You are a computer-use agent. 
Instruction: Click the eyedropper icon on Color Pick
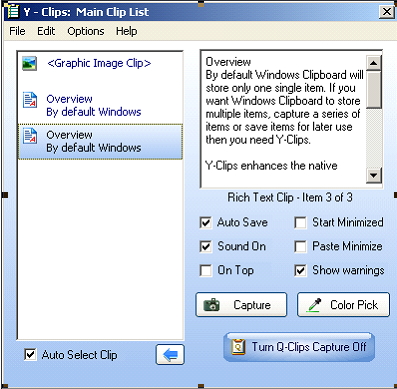click(x=314, y=305)
